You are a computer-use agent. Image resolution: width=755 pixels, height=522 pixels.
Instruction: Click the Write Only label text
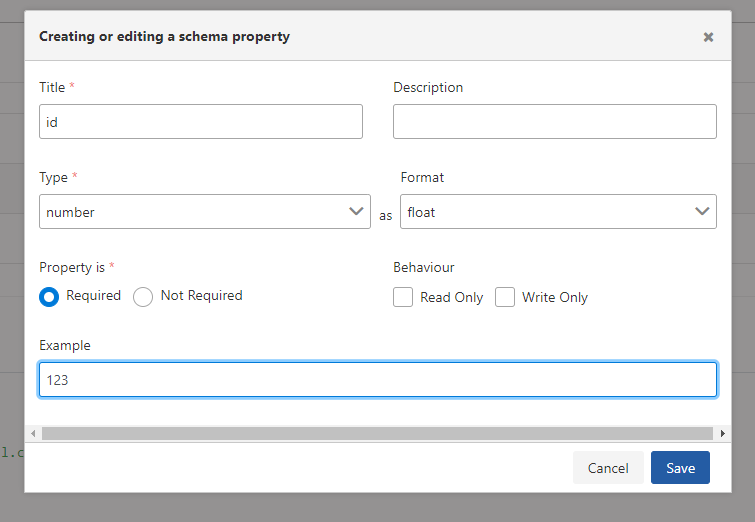pyautogui.click(x=555, y=297)
